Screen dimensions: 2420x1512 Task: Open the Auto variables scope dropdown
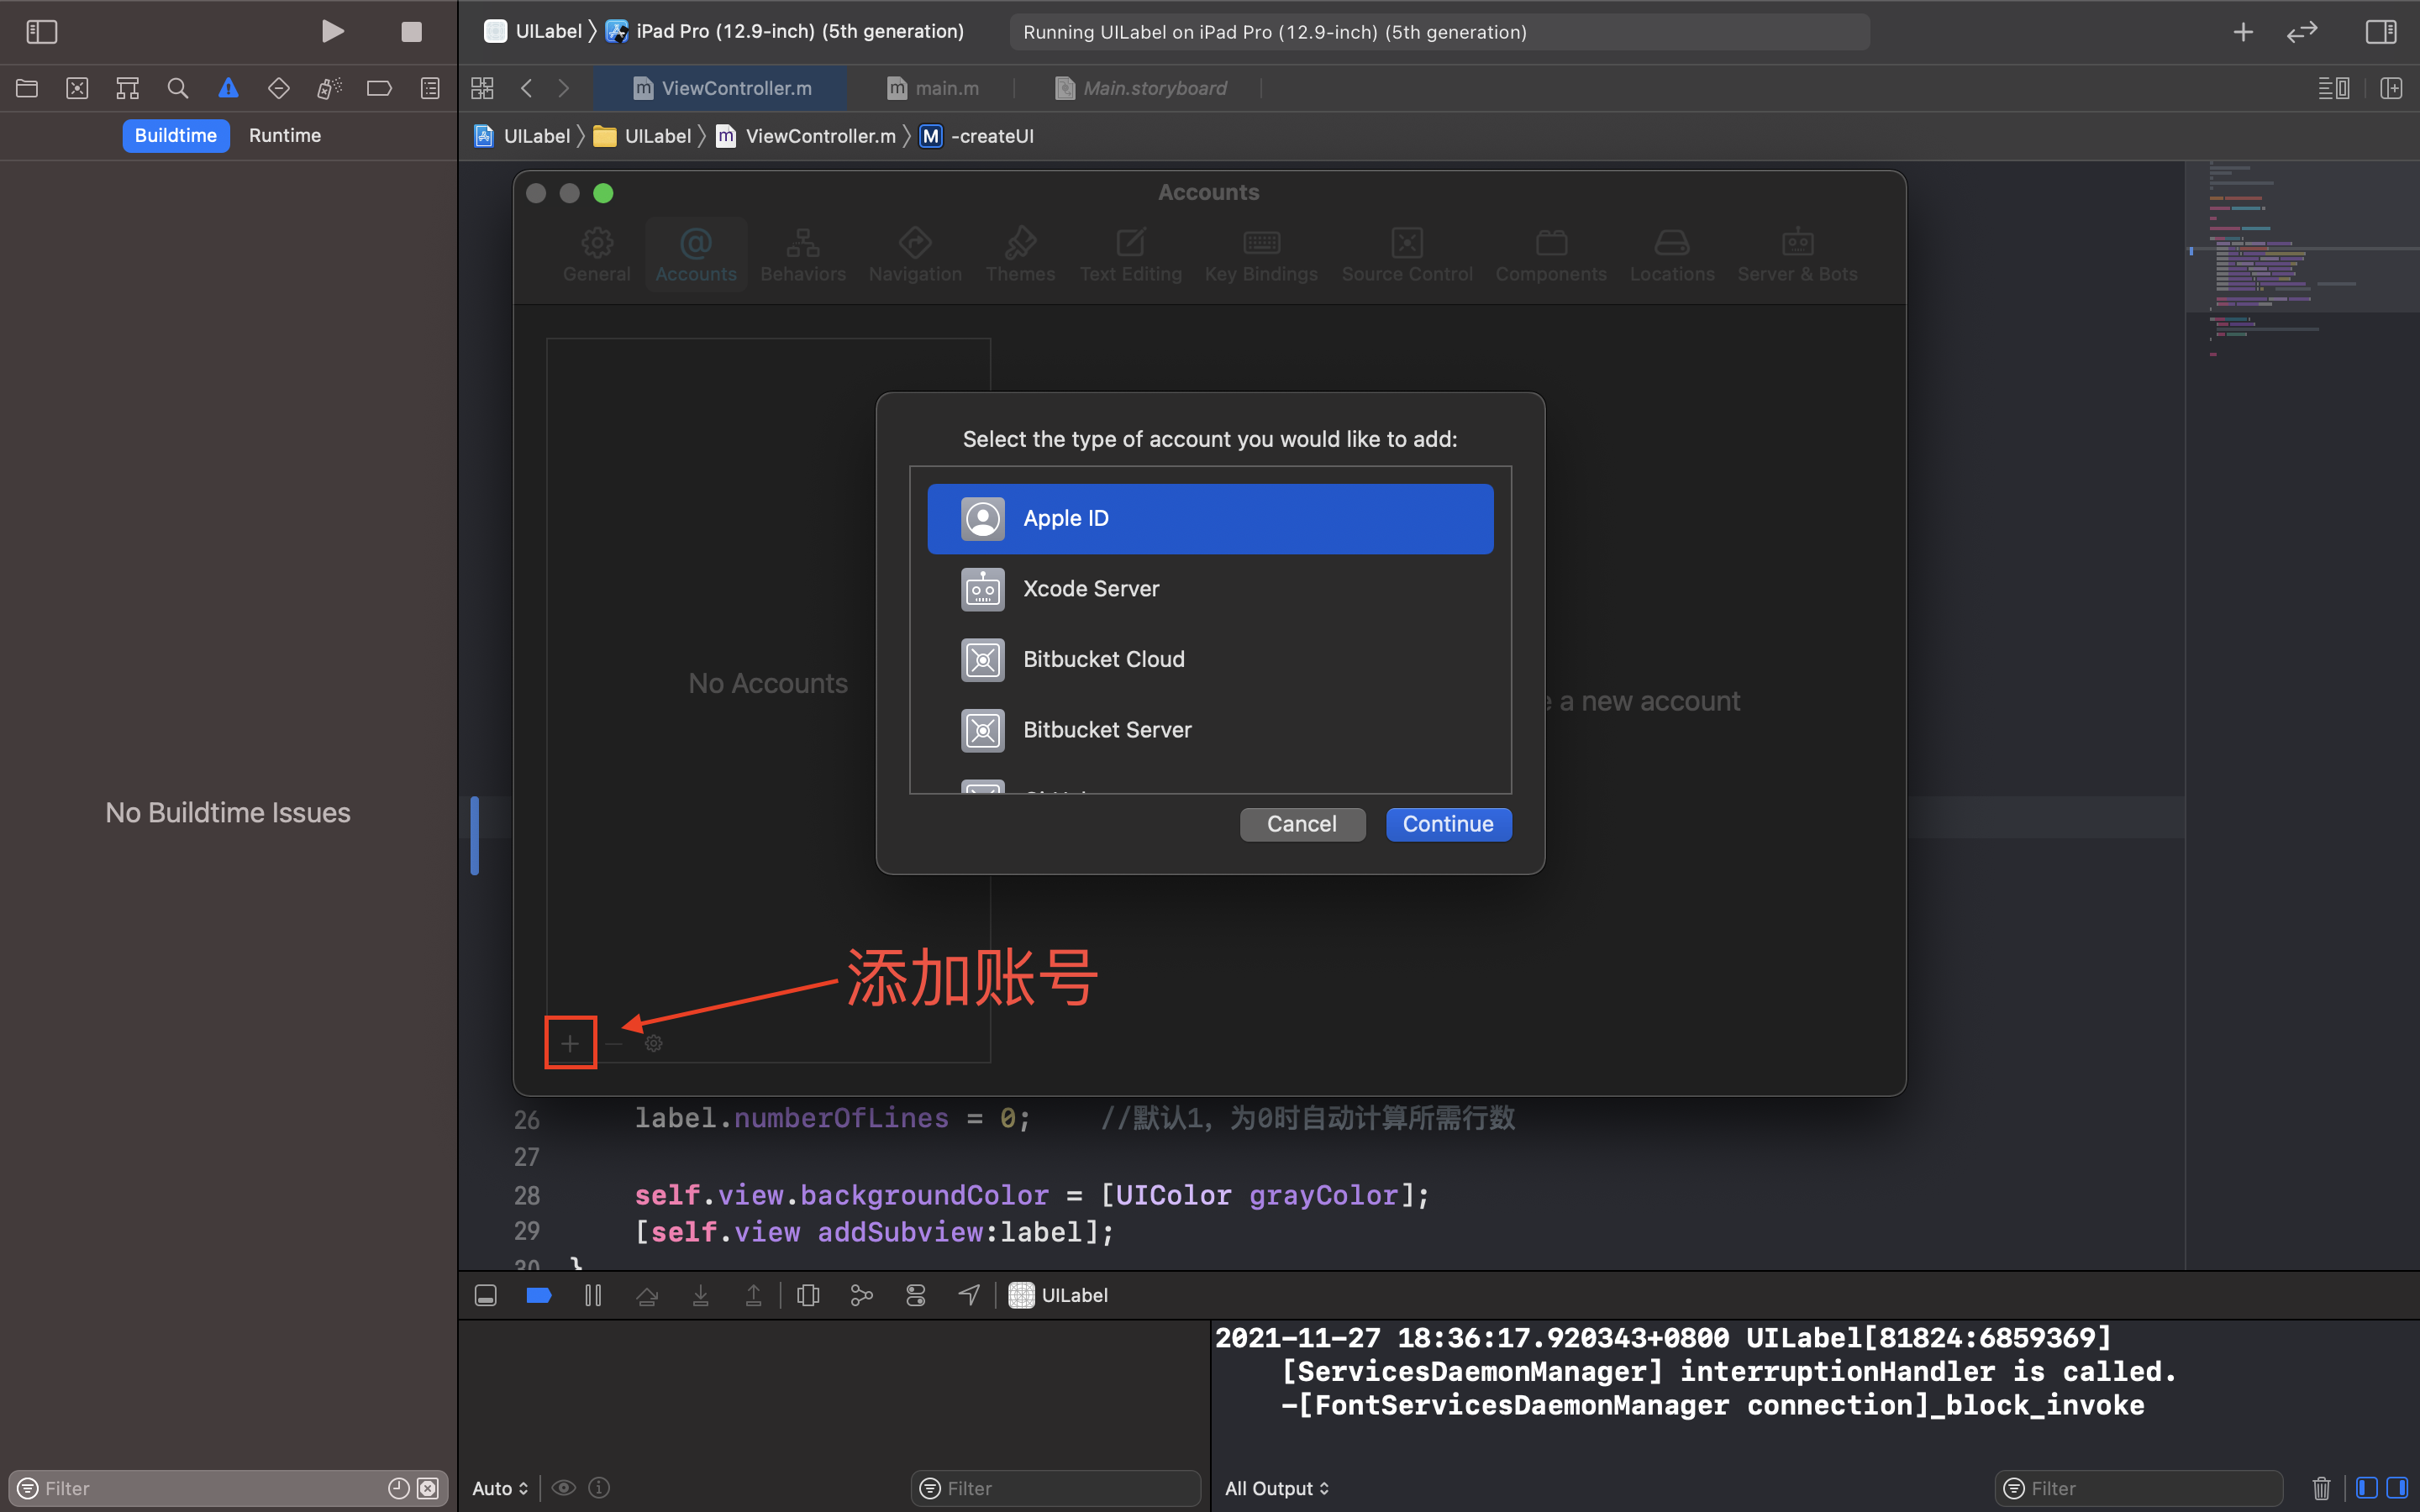tap(500, 1488)
